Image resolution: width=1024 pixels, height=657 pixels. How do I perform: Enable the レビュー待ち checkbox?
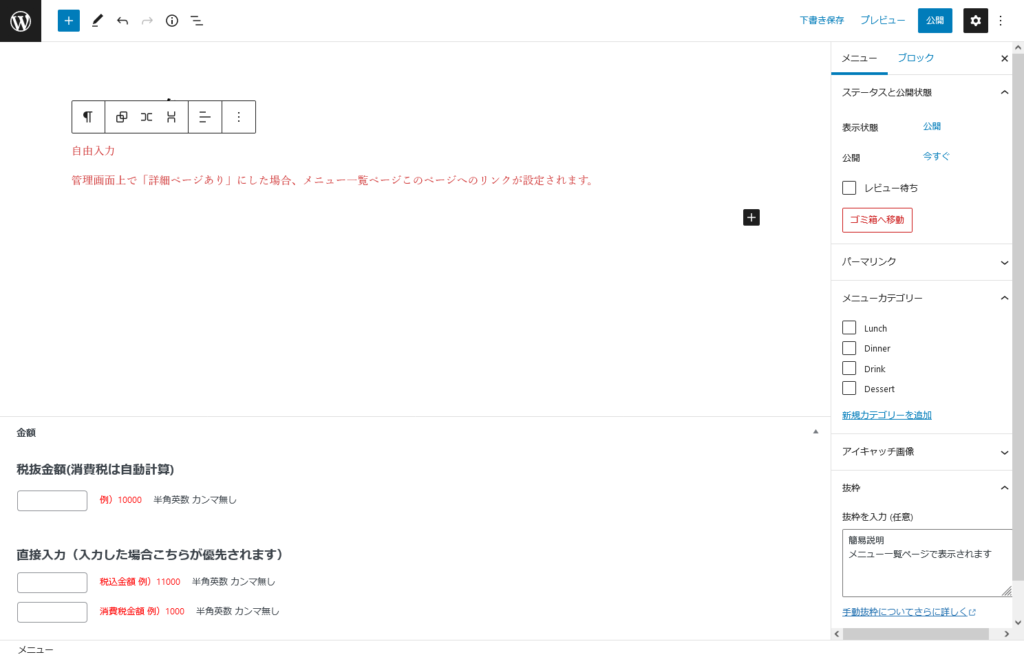pyautogui.click(x=849, y=188)
